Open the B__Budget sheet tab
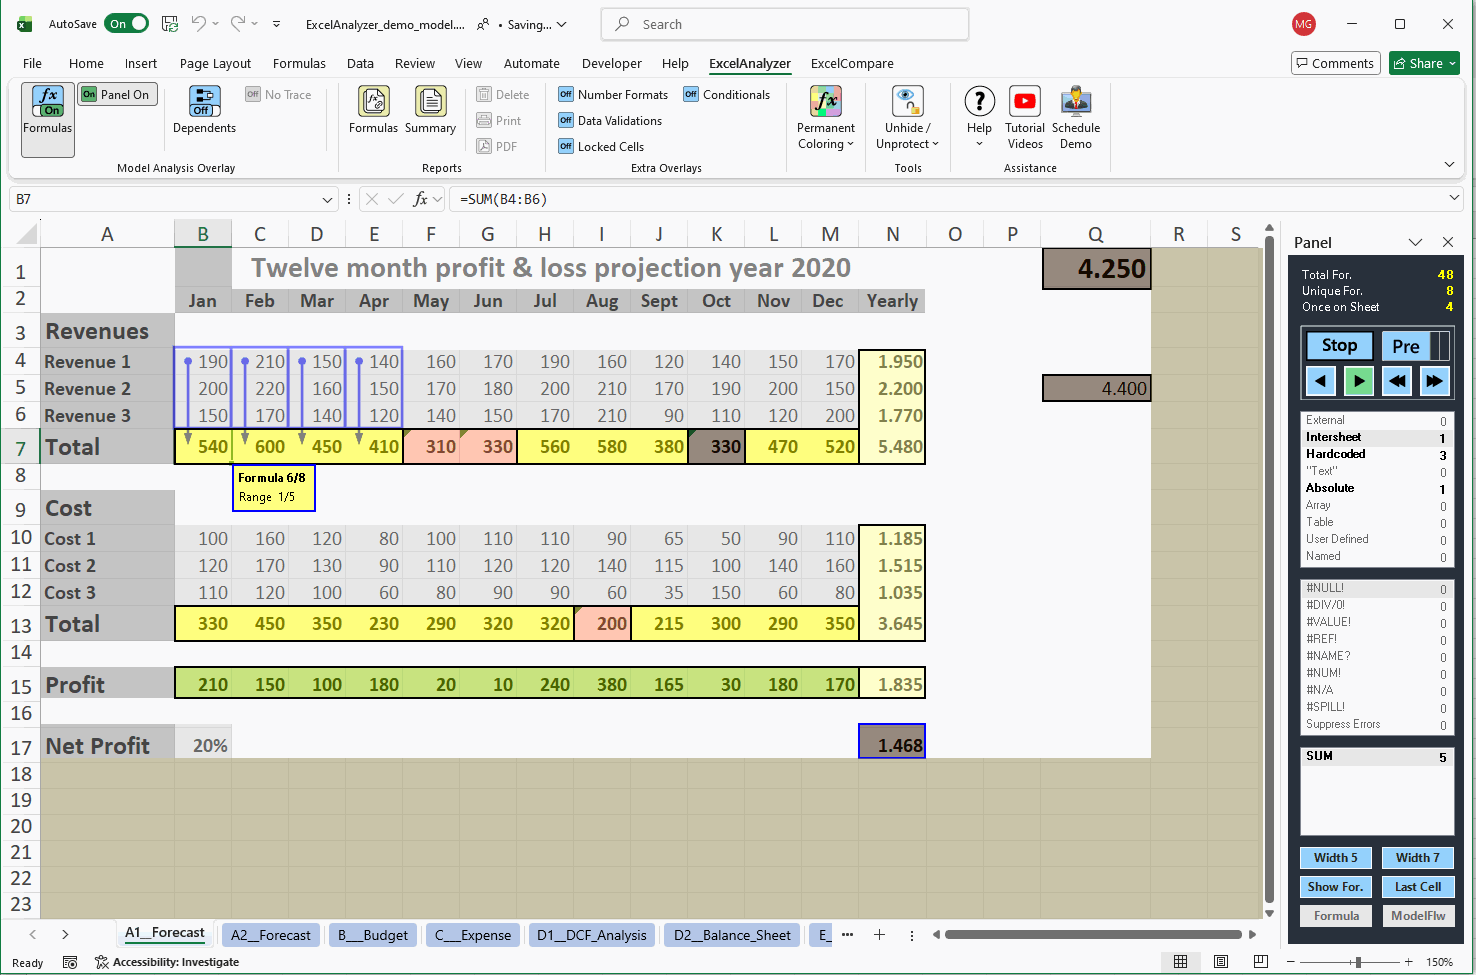This screenshot has width=1476, height=975. click(373, 935)
